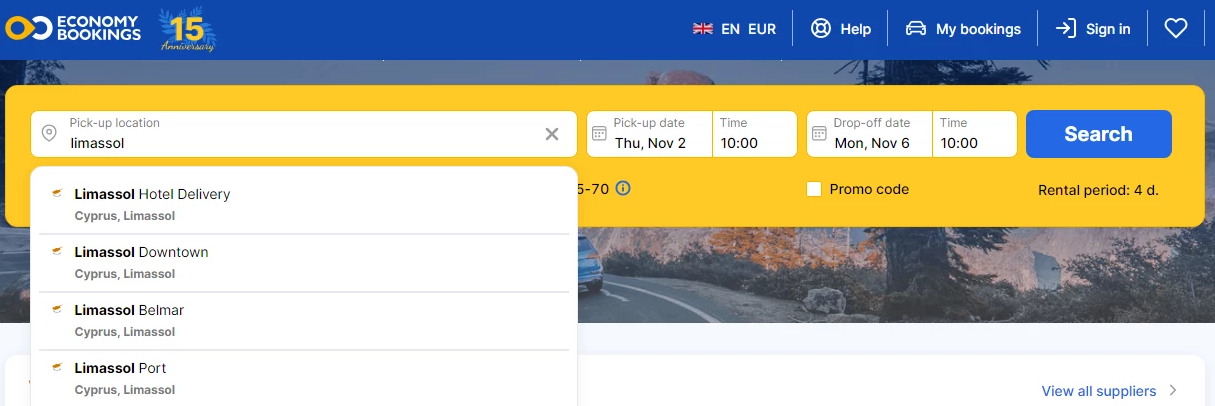Open the drop-off Time dropdown
Viewport: 1215px width, 406px height.
[x=974, y=134]
